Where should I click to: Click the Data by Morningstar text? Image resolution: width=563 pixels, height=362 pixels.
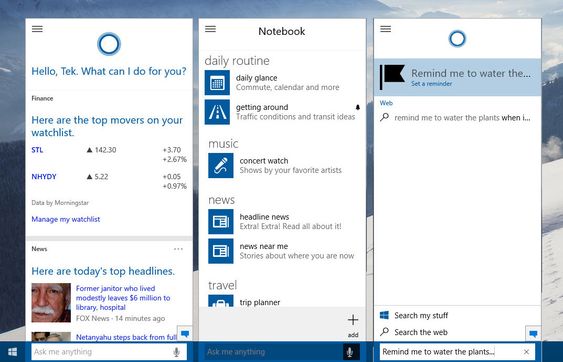click(x=60, y=203)
